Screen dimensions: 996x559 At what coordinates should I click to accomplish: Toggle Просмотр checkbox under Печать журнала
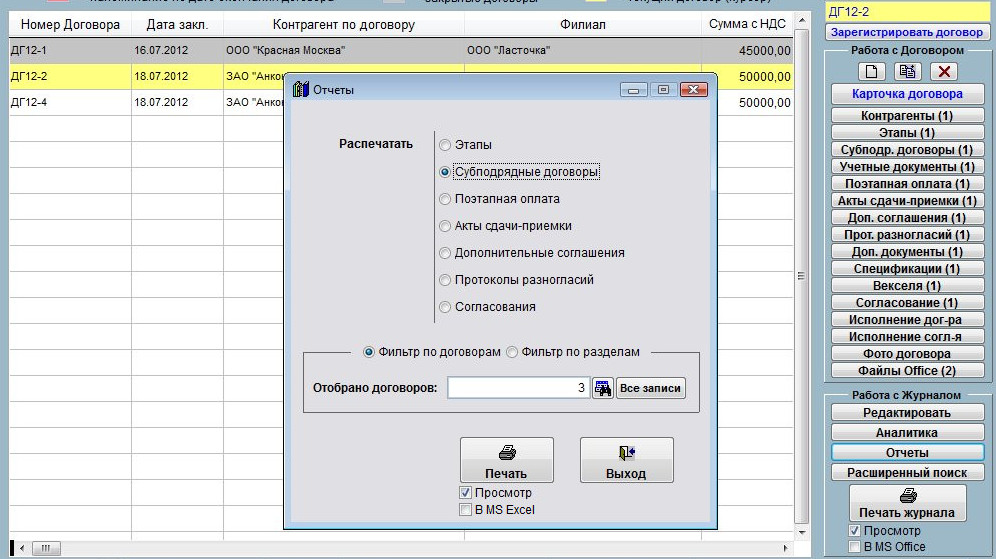click(854, 530)
